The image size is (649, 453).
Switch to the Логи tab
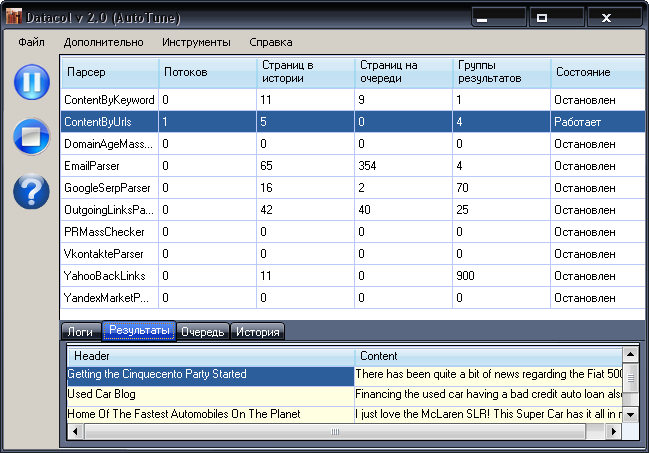point(79,332)
